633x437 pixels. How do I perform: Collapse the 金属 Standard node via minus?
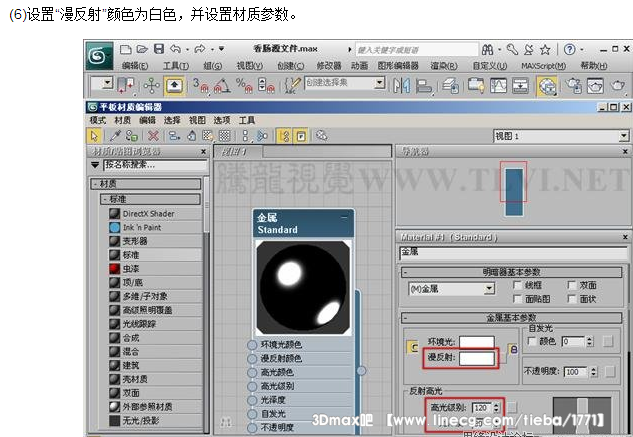tap(344, 217)
